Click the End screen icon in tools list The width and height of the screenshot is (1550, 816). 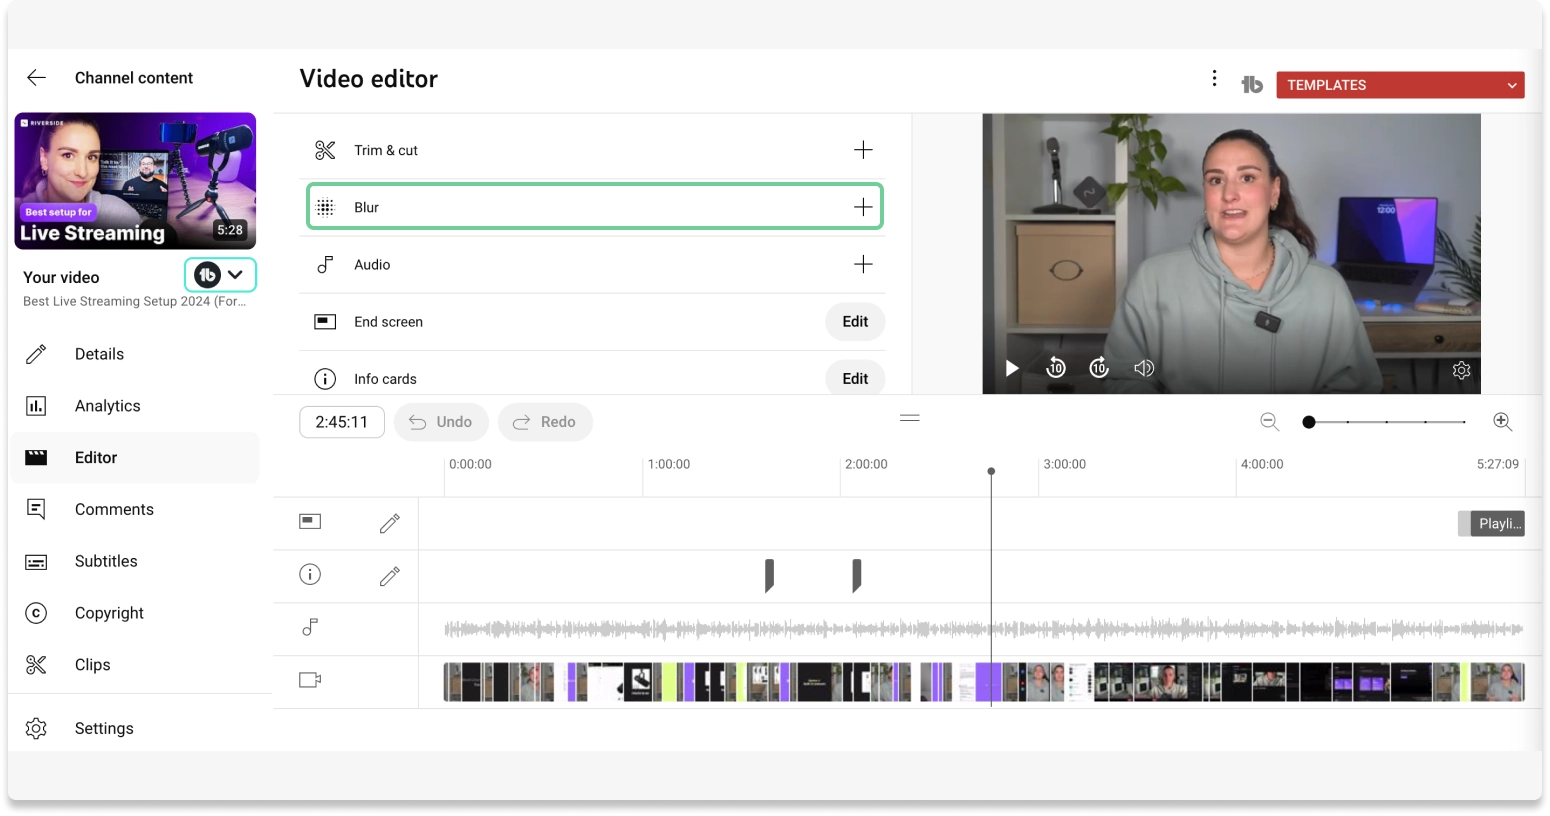point(325,322)
